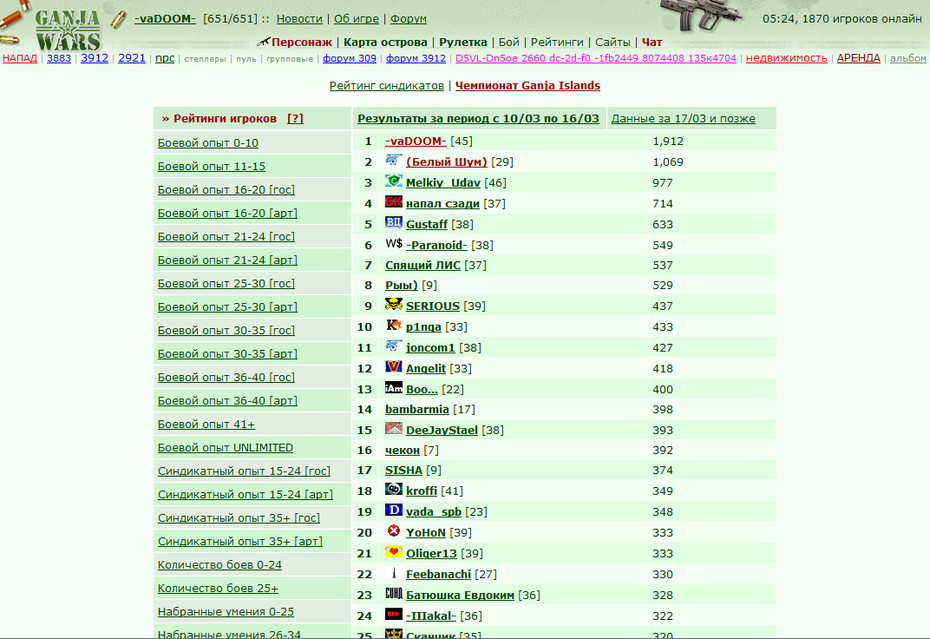This screenshot has height=639, width=930.
Task: Open Чемпионат Ganja Islands link
Action: (527, 85)
